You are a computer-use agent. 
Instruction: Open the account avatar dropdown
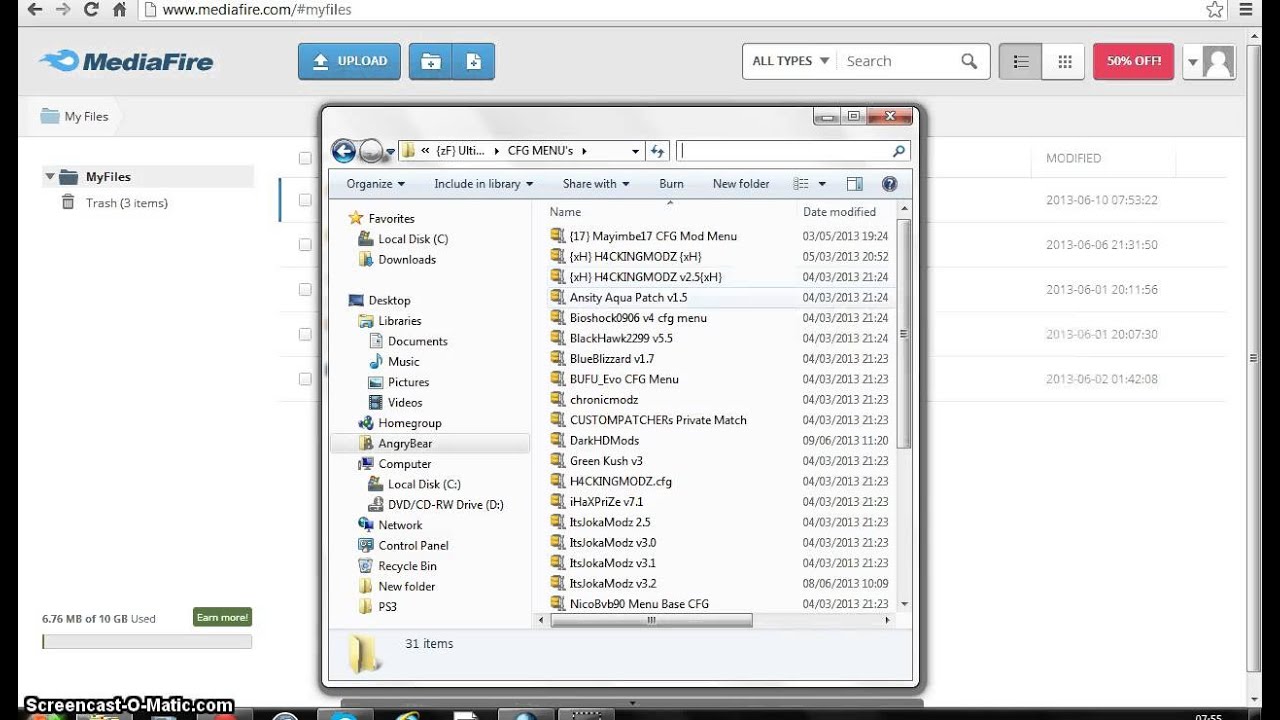click(x=1209, y=61)
